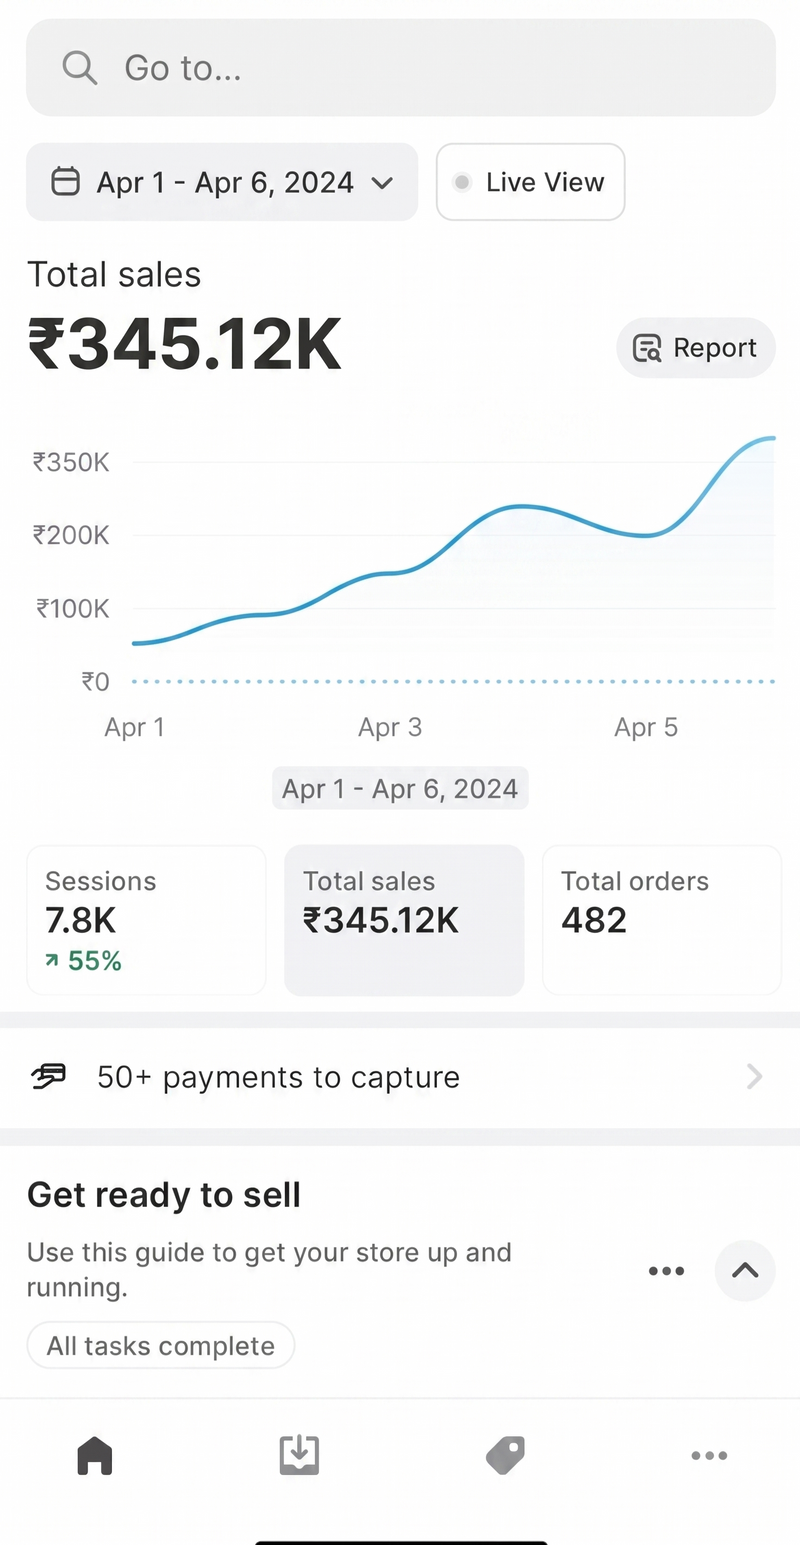
Task: Select the Sessions metric card
Action: (146, 920)
